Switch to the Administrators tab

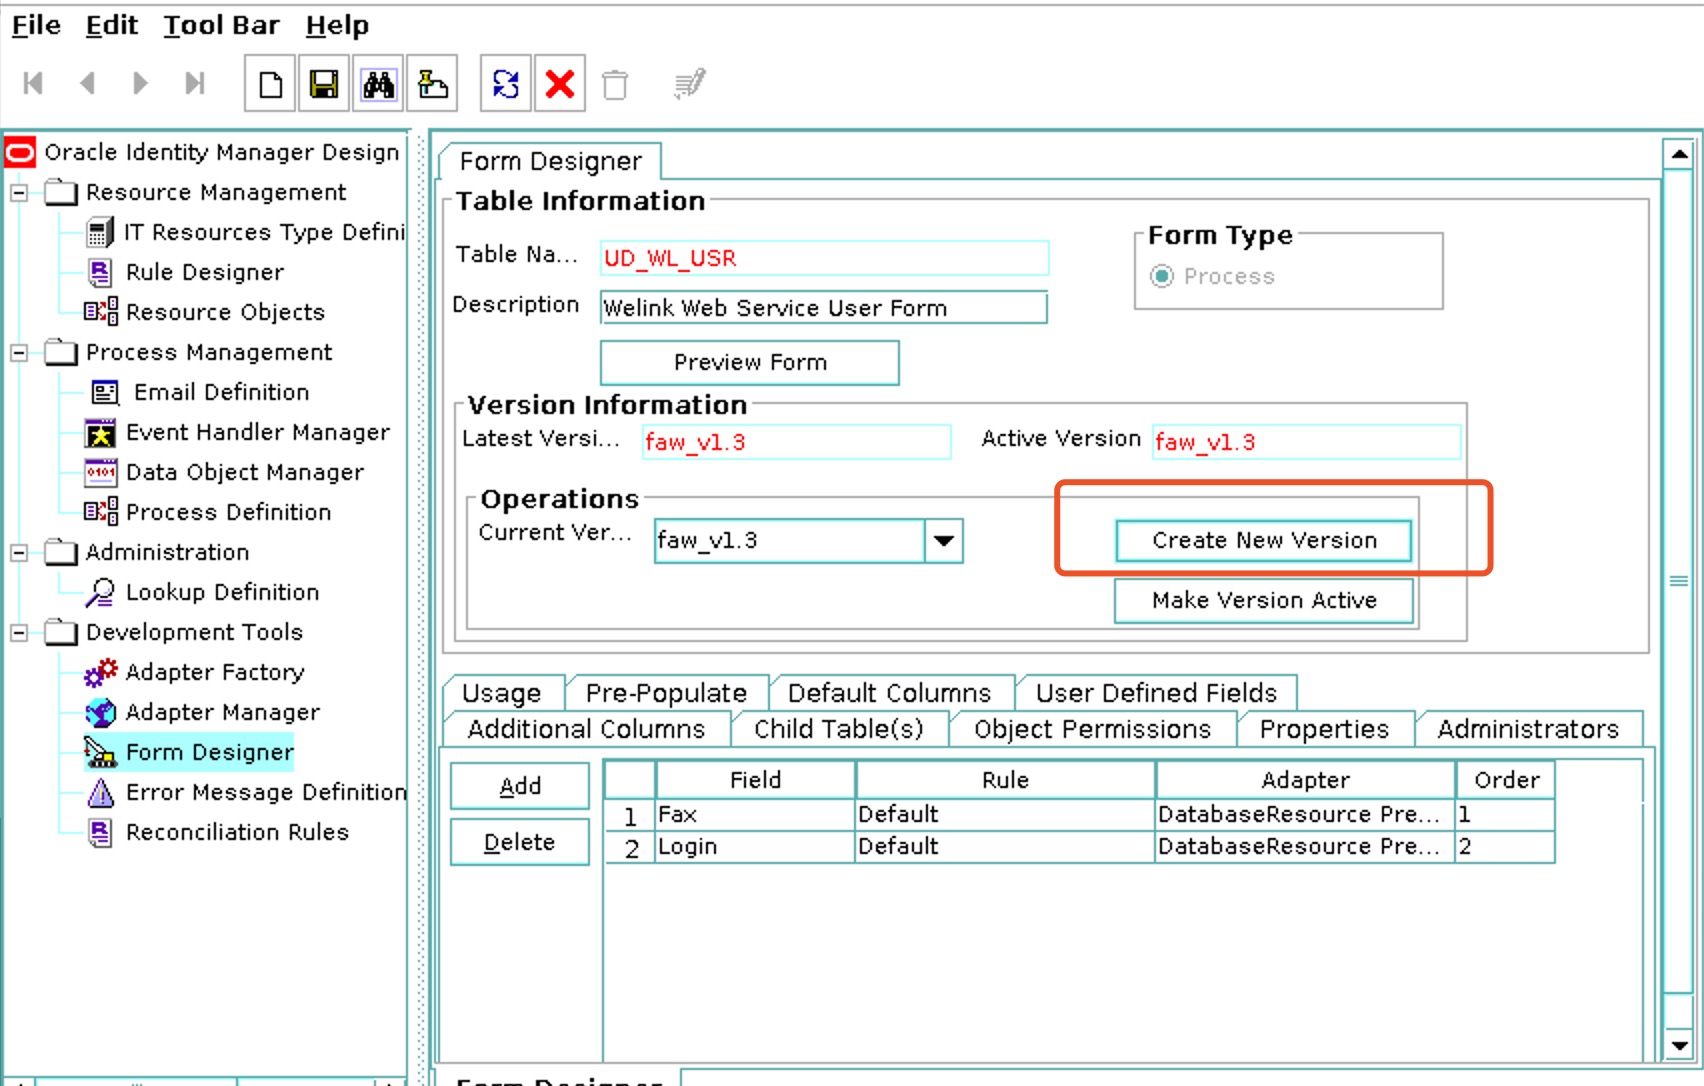point(1529,729)
